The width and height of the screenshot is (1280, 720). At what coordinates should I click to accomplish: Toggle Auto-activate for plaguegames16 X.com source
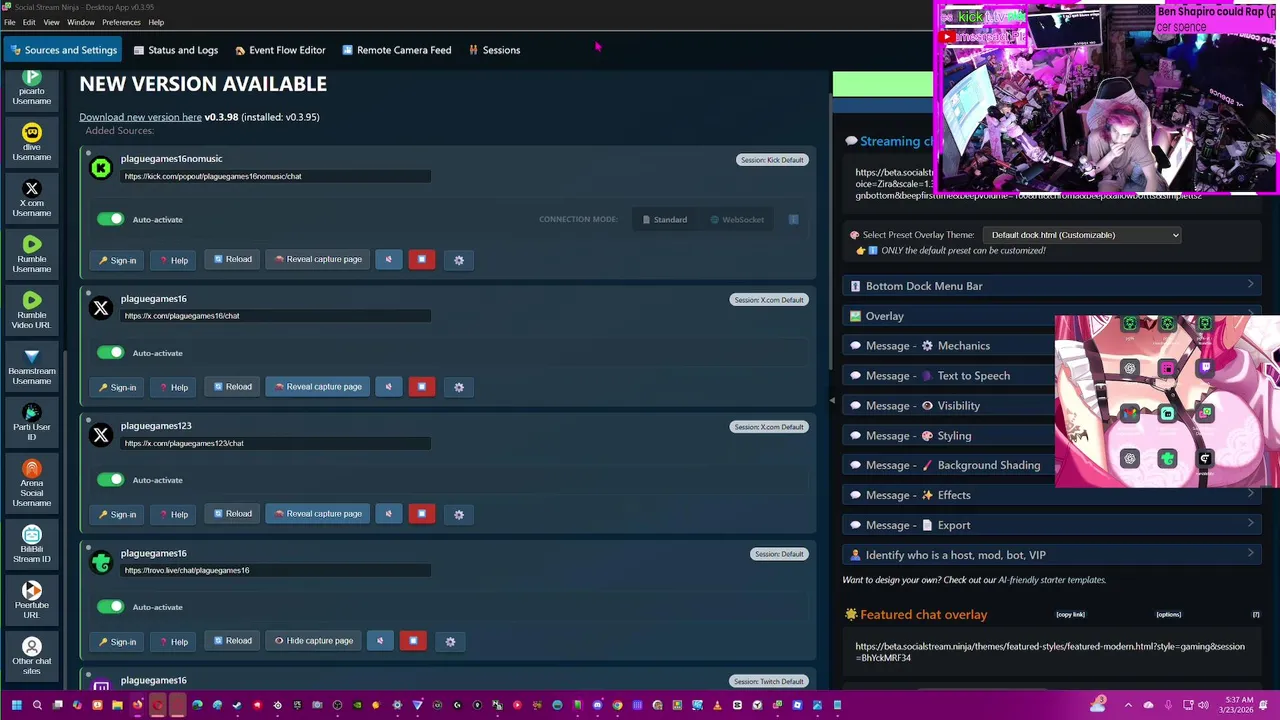[110, 352]
